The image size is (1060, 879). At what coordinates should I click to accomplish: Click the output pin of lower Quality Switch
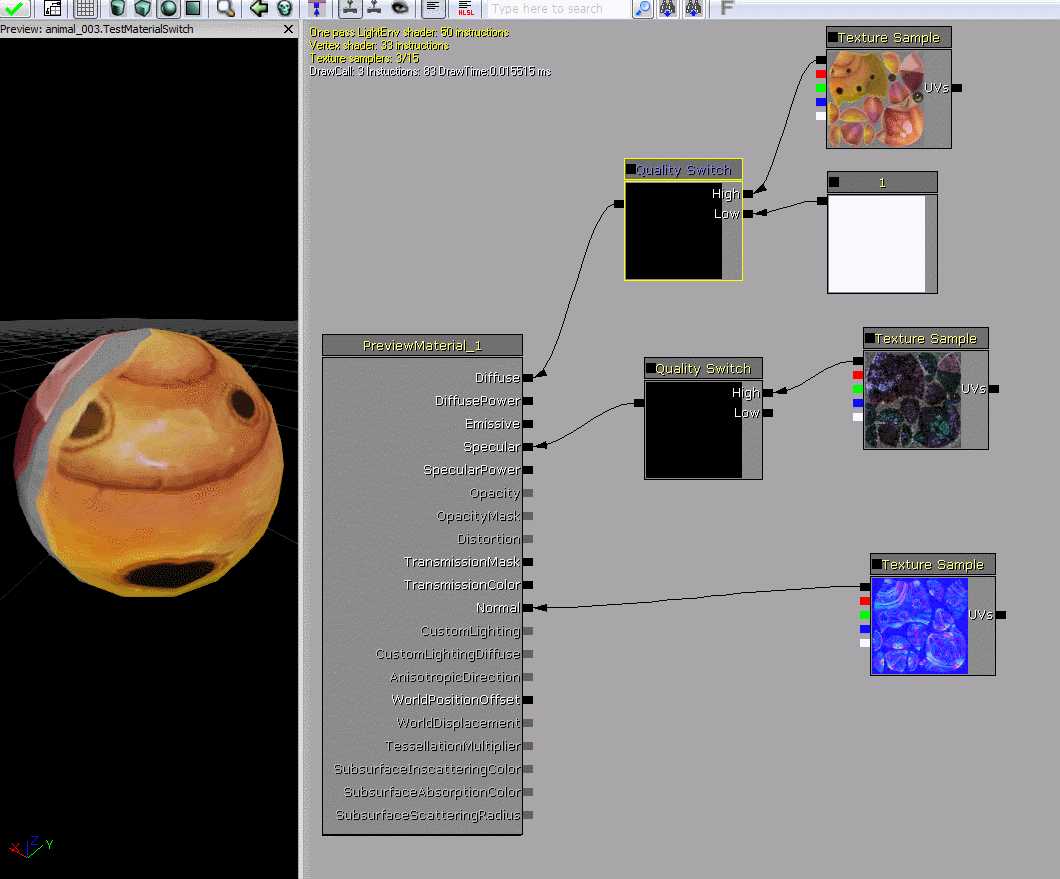tap(639, 403)
